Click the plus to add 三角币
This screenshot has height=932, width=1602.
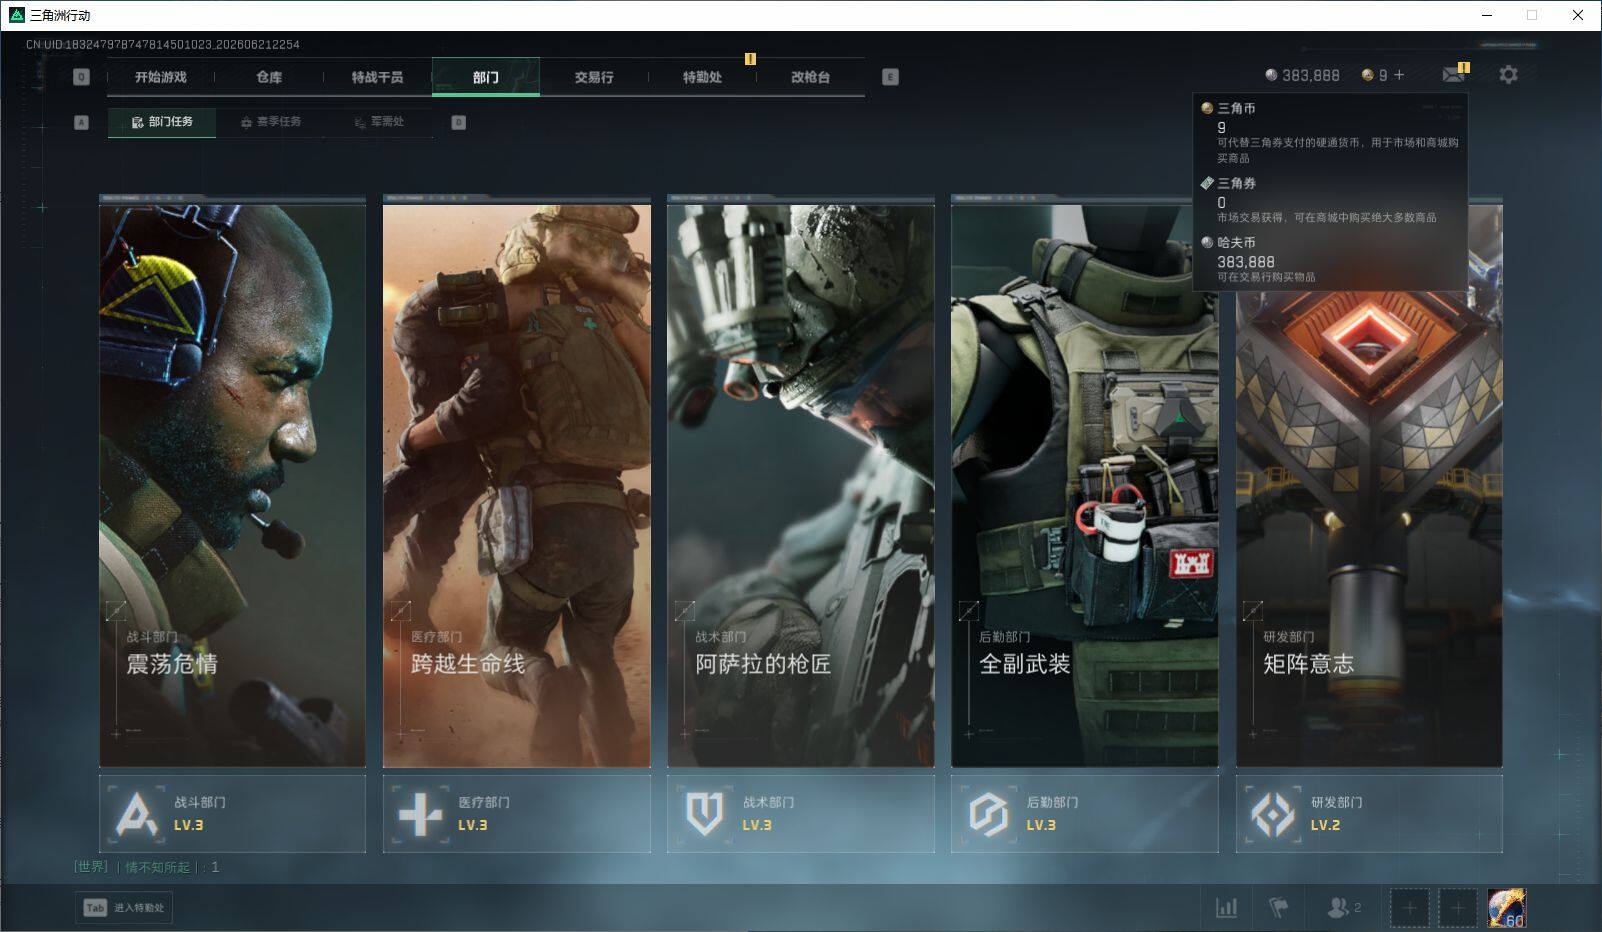point(1399,75)
